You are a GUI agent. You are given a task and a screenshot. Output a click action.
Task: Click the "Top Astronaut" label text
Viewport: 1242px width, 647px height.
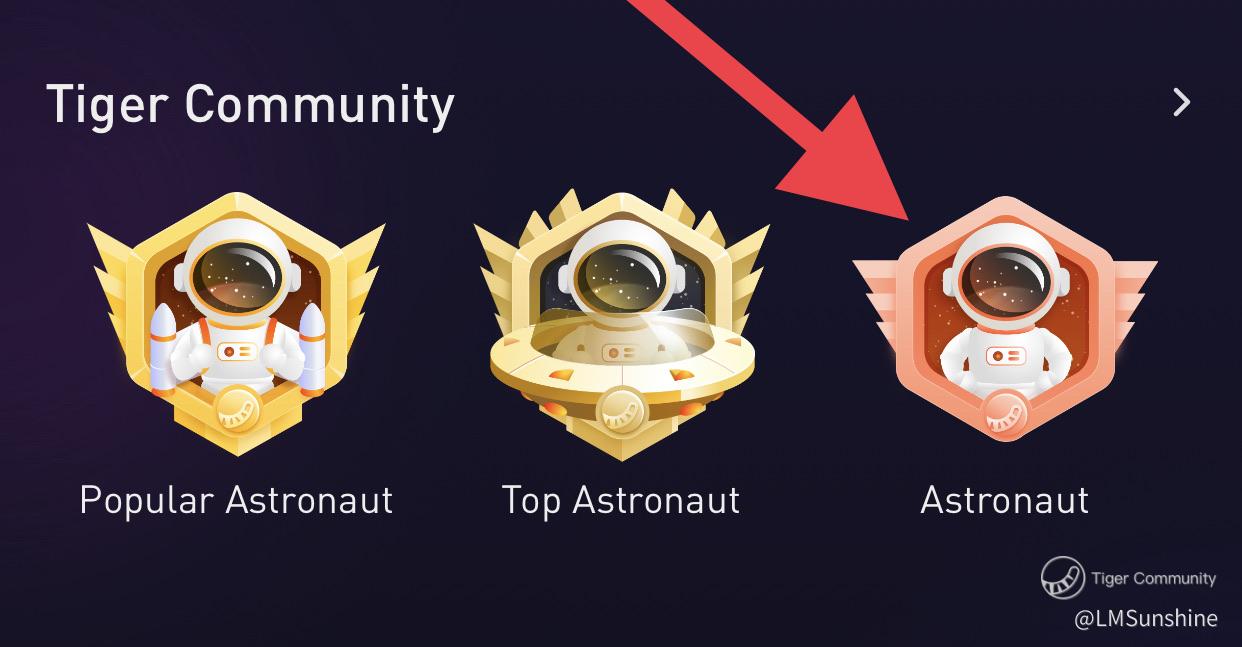pyautogui.click(x=621, y=499)
